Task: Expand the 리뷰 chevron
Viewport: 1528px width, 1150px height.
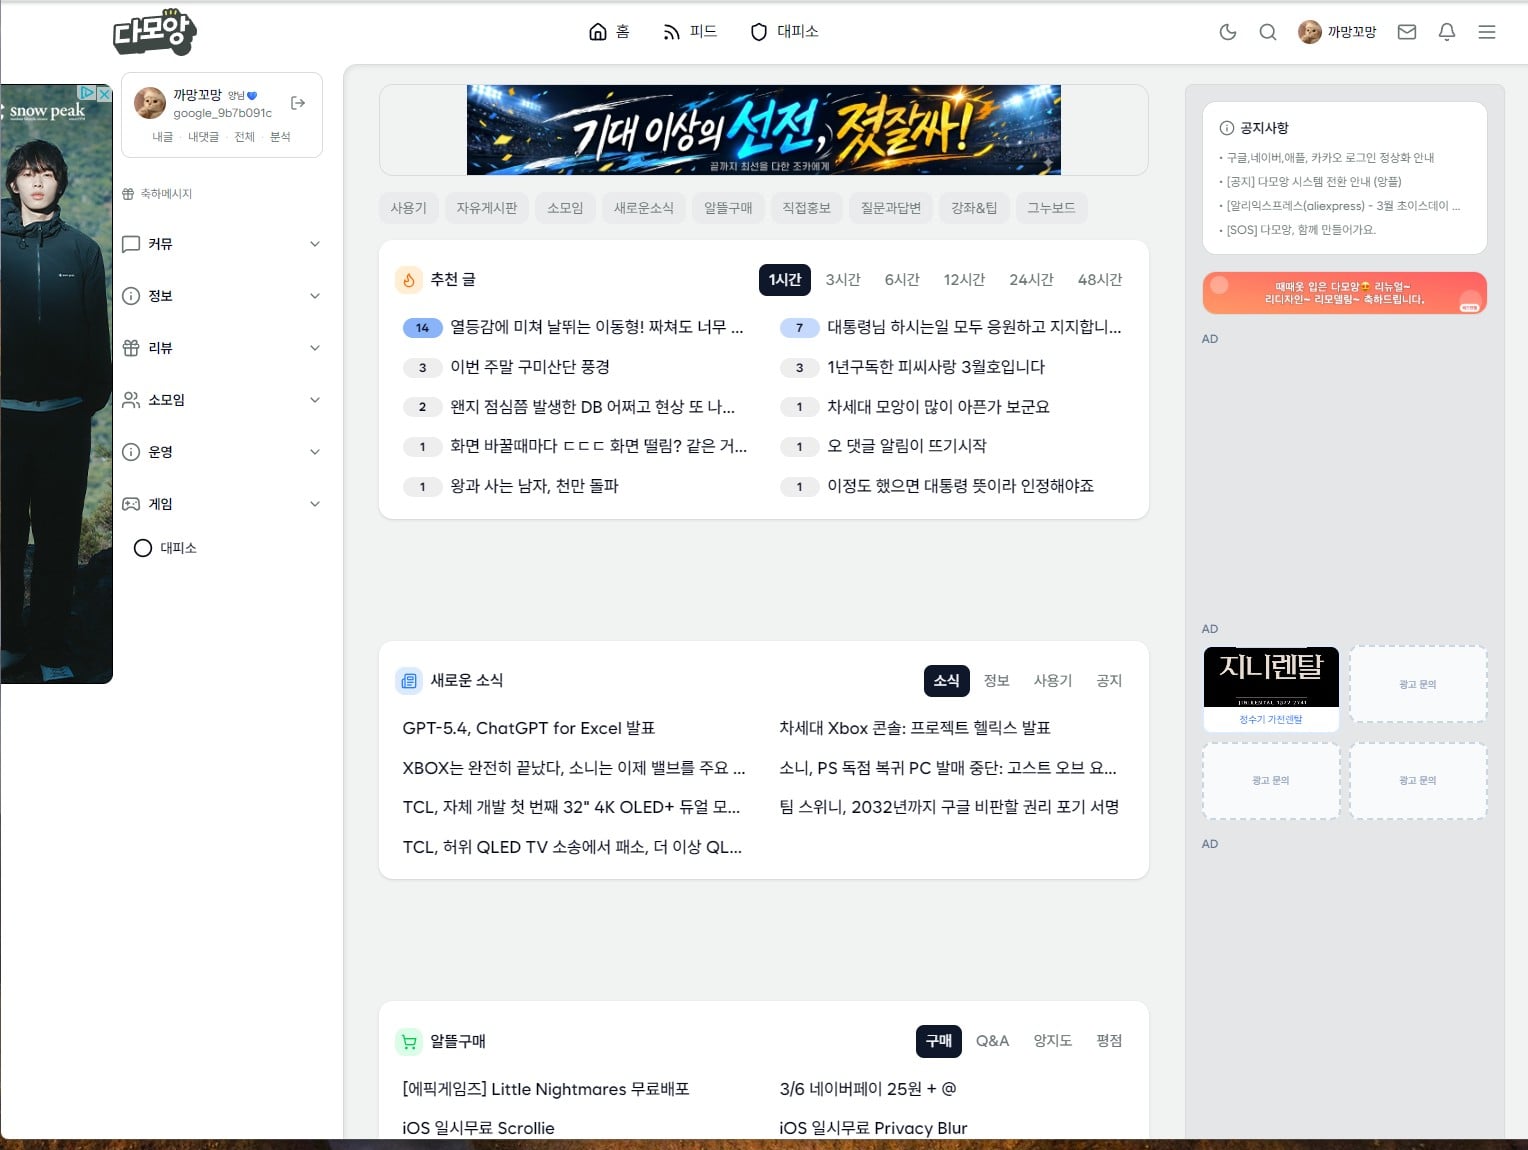Action: pos(315,348)
